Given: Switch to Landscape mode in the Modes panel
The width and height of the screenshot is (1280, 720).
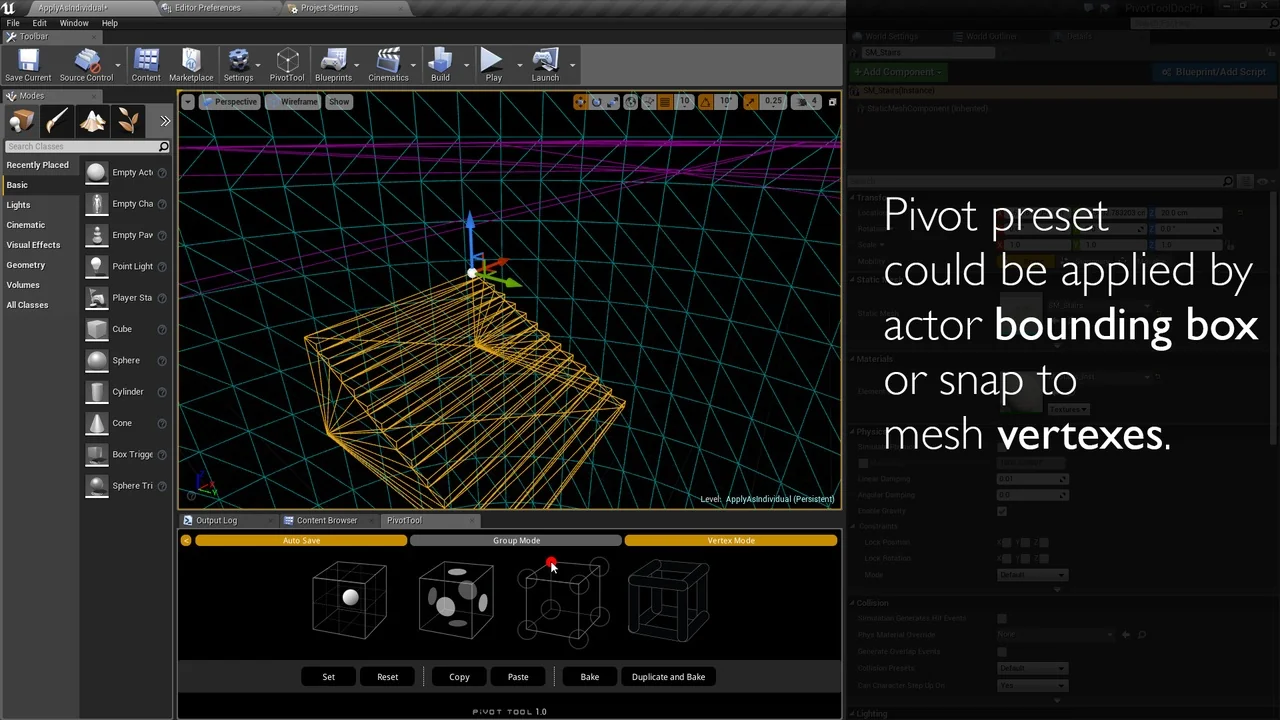Looking at the screenshot, I should pyautogui.click(x=92, y=120).
